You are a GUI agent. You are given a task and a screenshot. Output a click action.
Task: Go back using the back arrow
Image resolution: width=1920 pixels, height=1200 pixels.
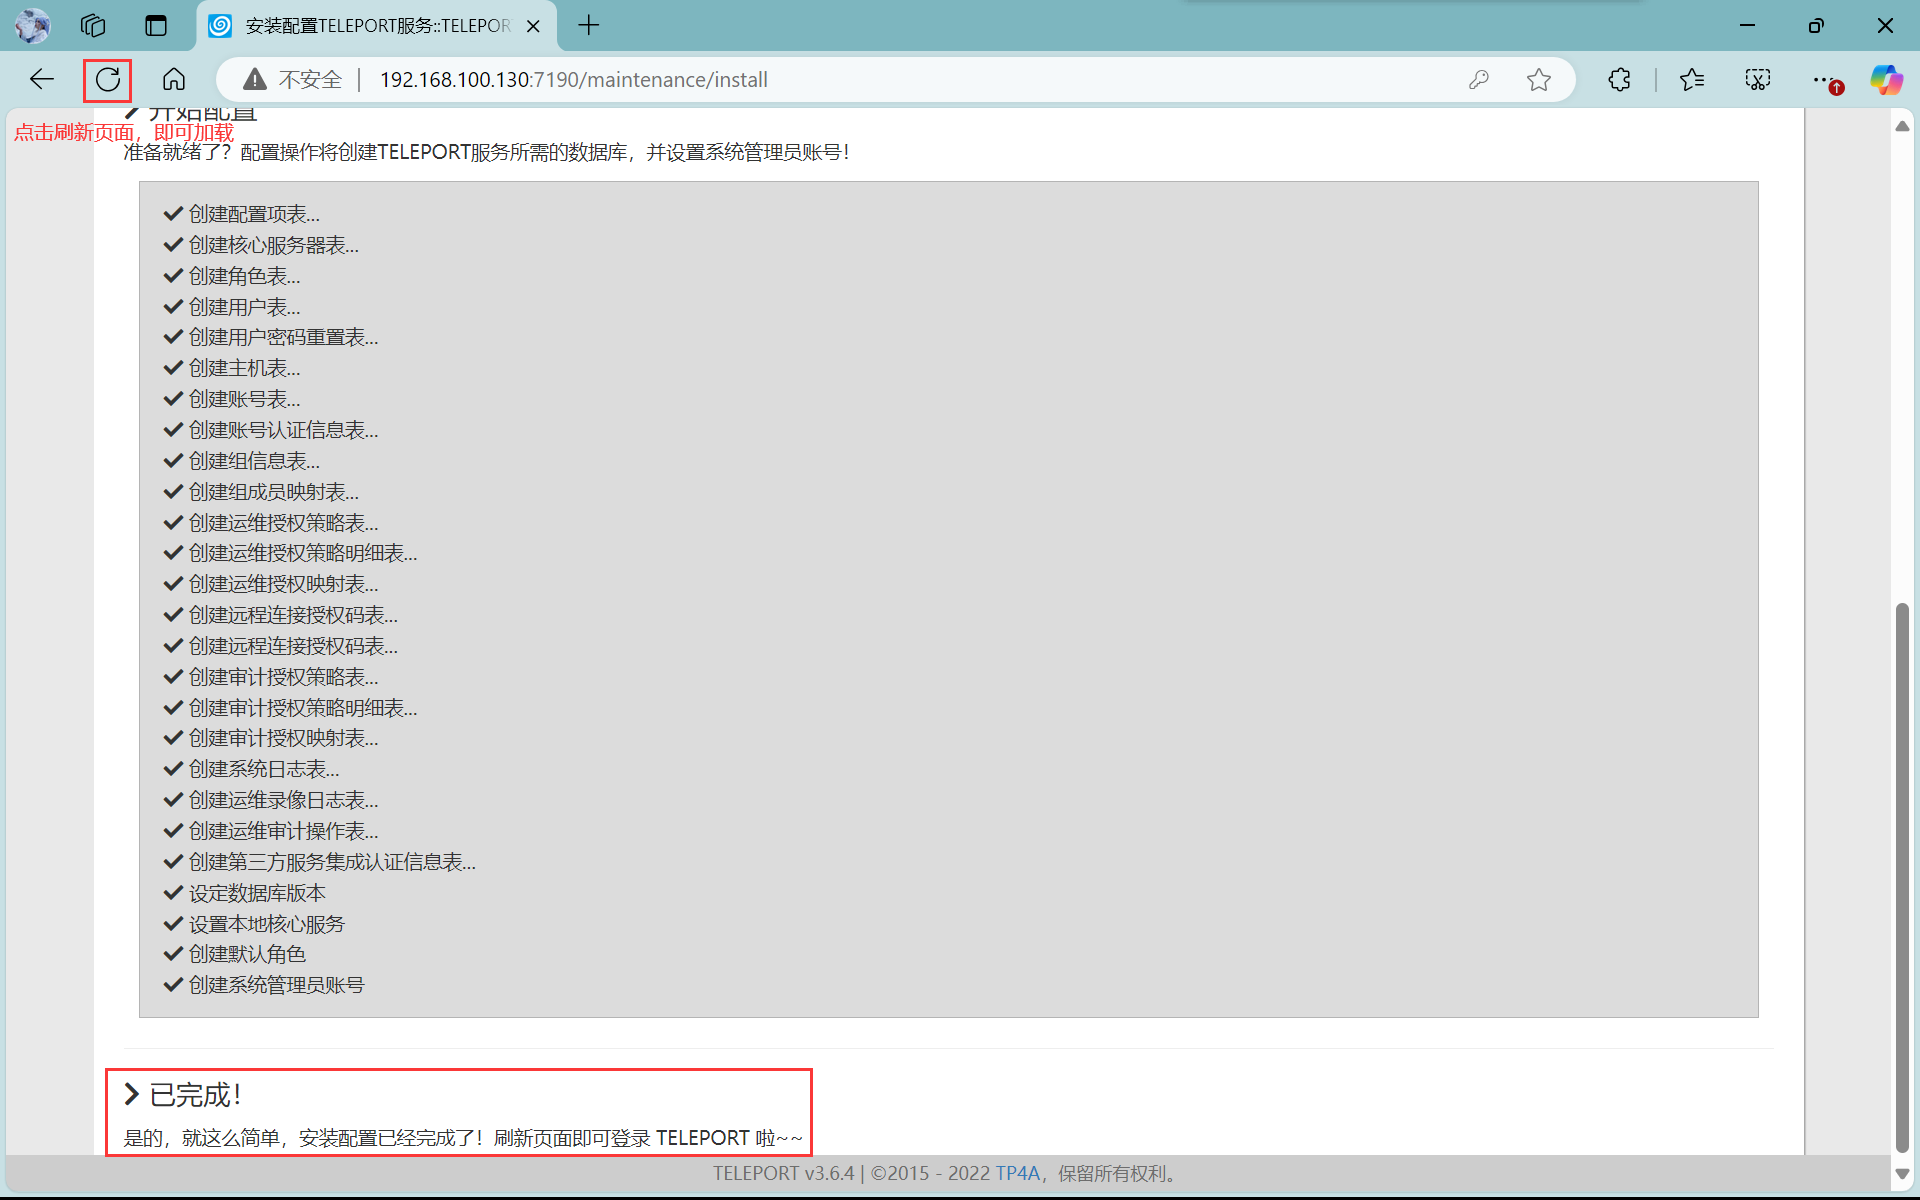point(42,80)
